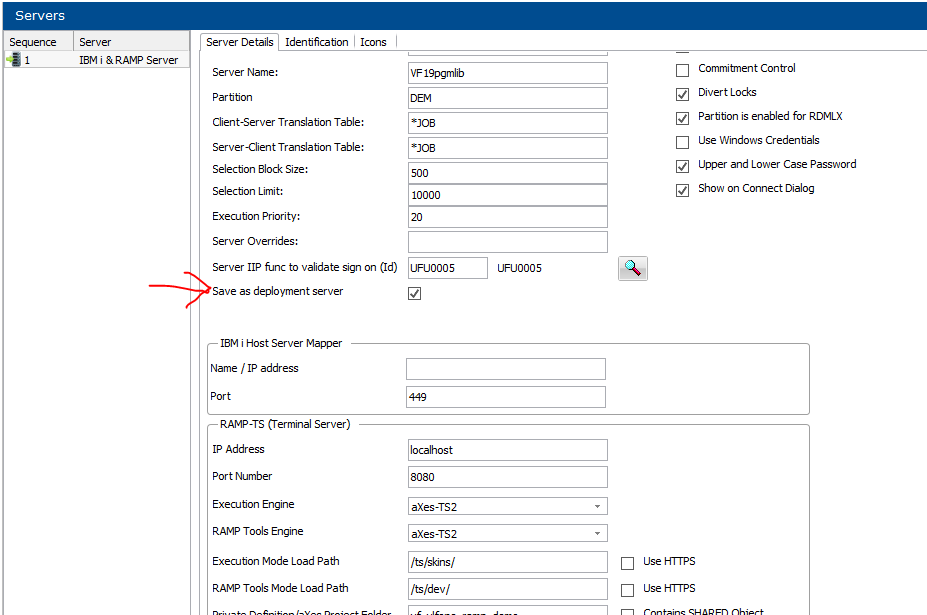
Task: Toggle the Save as deployment server checkbox
Action: (x=414, y=293)
